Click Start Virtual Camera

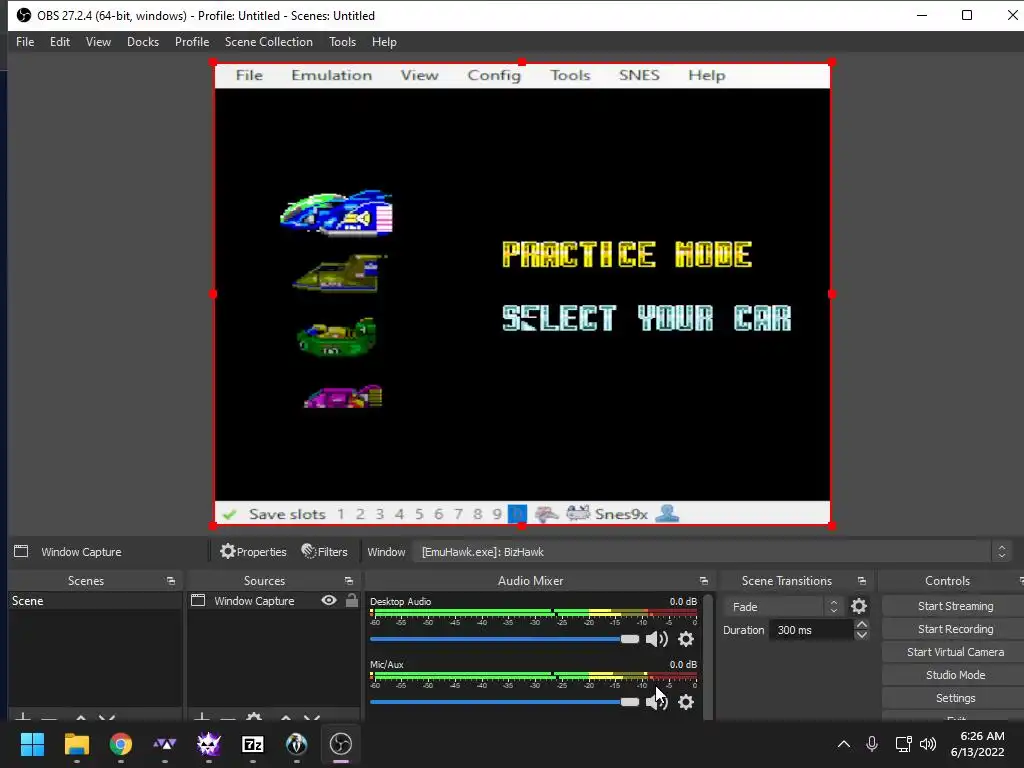[955, 652]
